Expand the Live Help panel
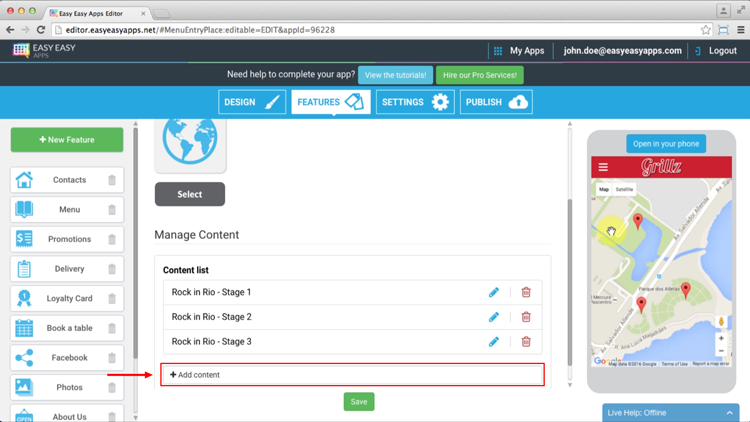Viewport: 750px width, 422px height. (729, 412)
